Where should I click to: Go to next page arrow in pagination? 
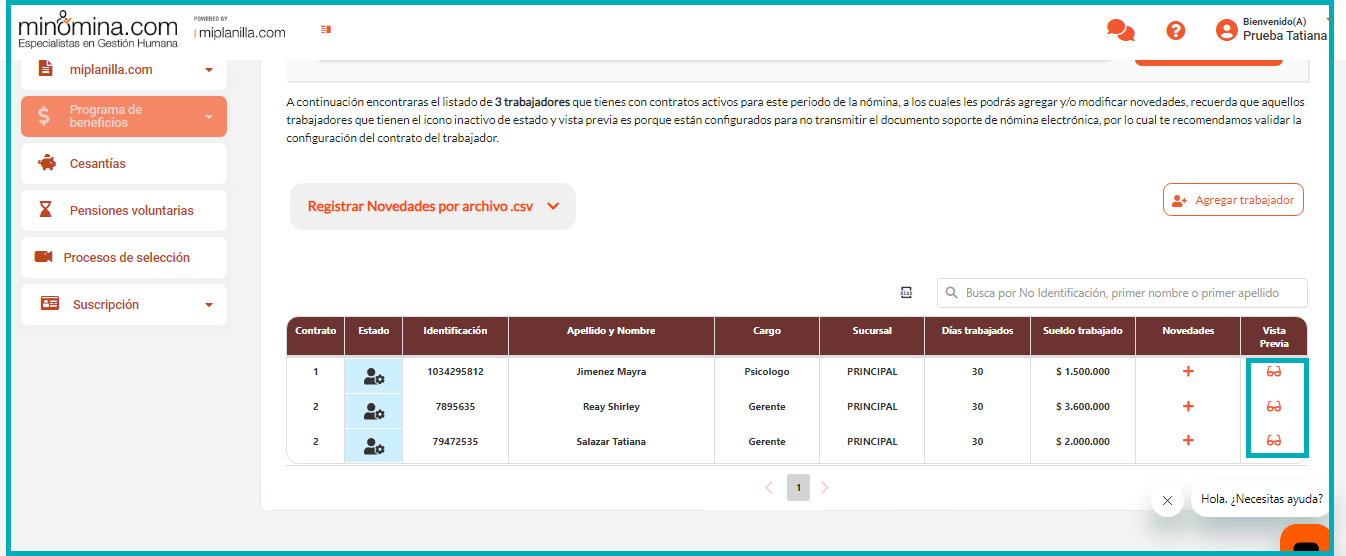[x=825, y=488]
